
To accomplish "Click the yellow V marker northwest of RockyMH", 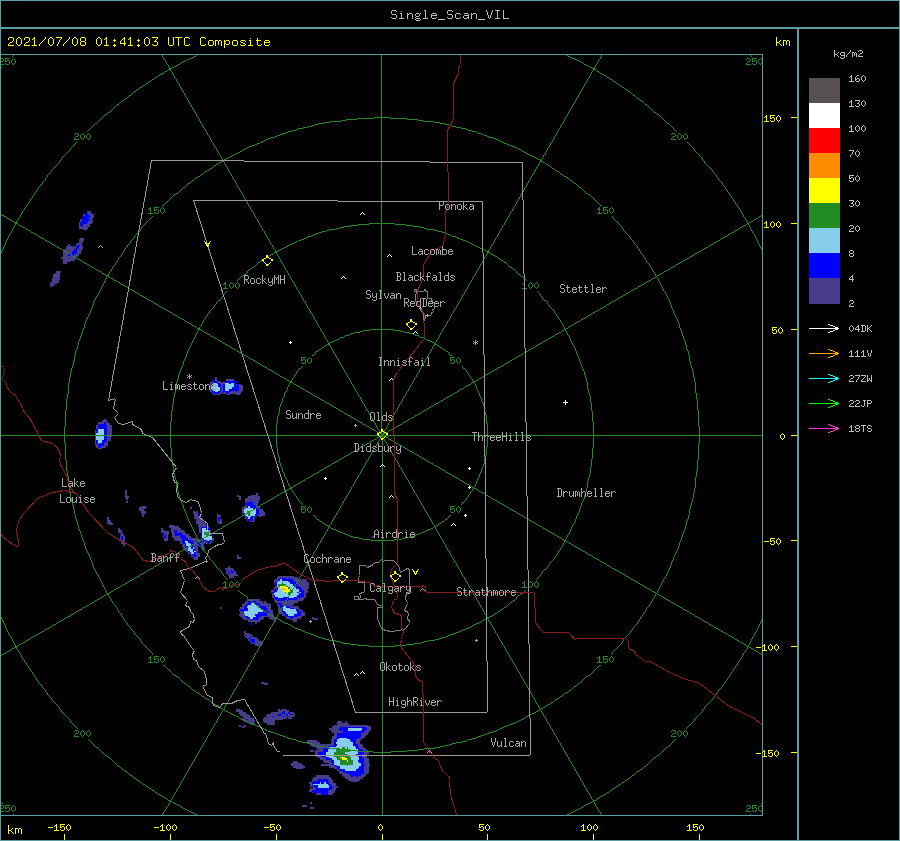I will coord(208,244).
